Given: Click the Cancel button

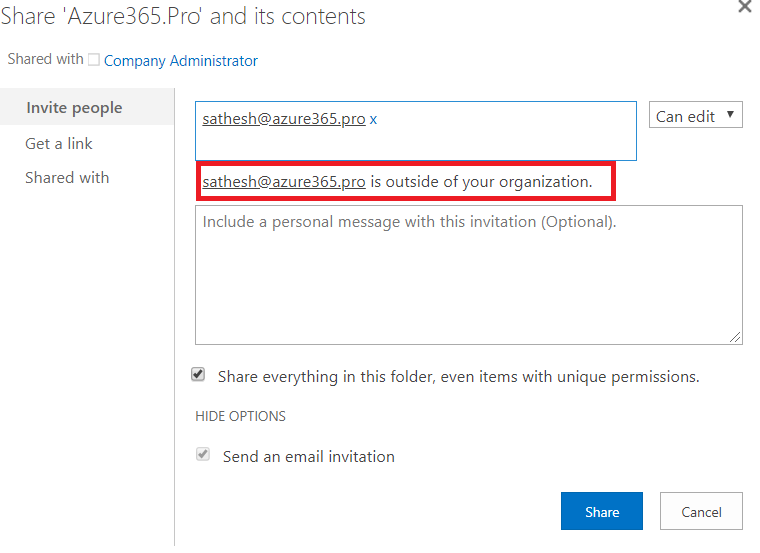Looking at the screenshot, I should pyautogui.click(x=701, y=511).
